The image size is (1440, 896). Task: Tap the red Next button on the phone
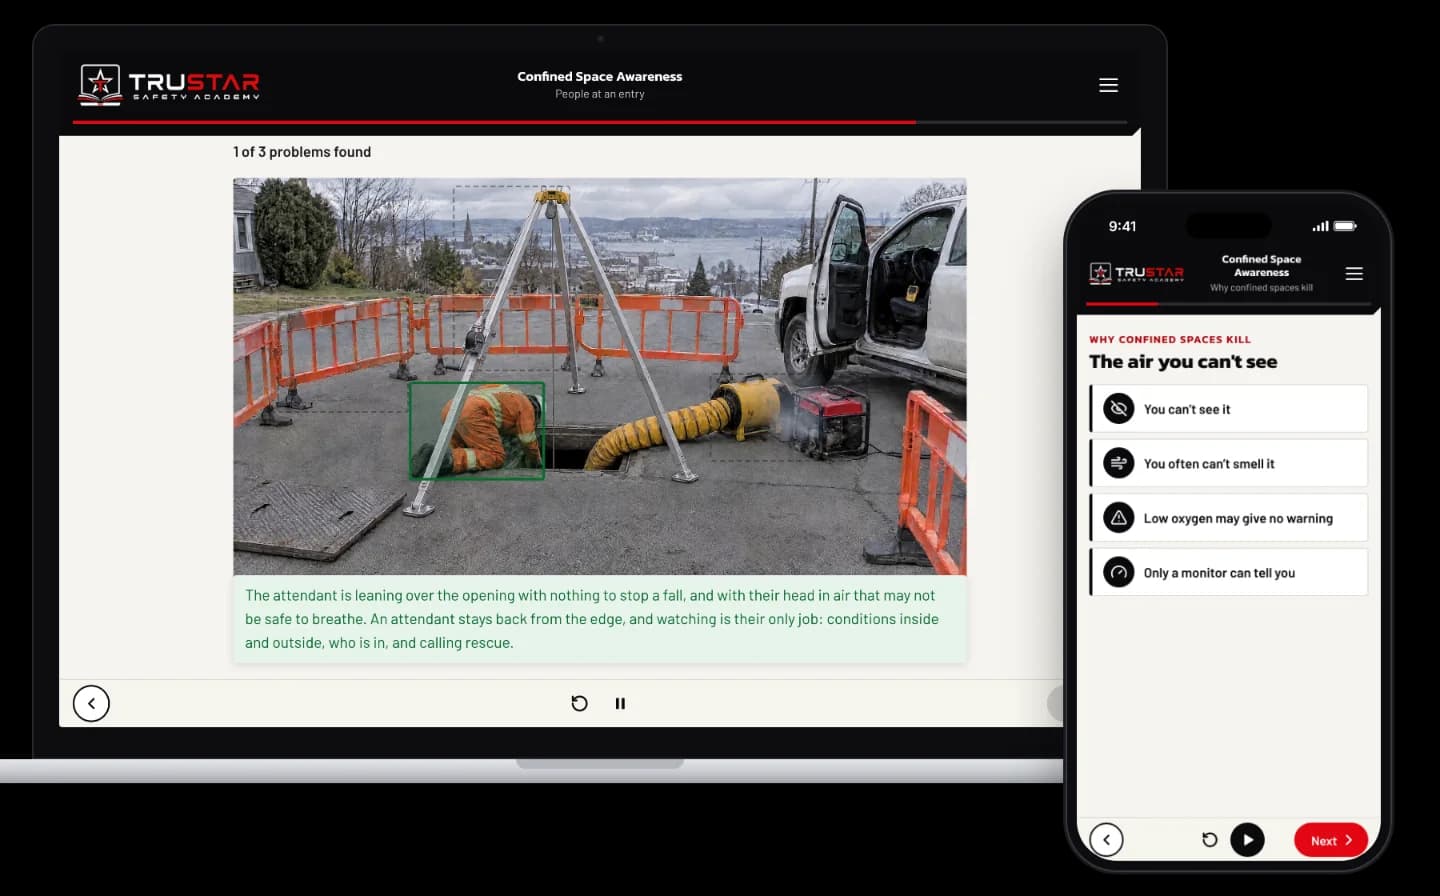1331,840
